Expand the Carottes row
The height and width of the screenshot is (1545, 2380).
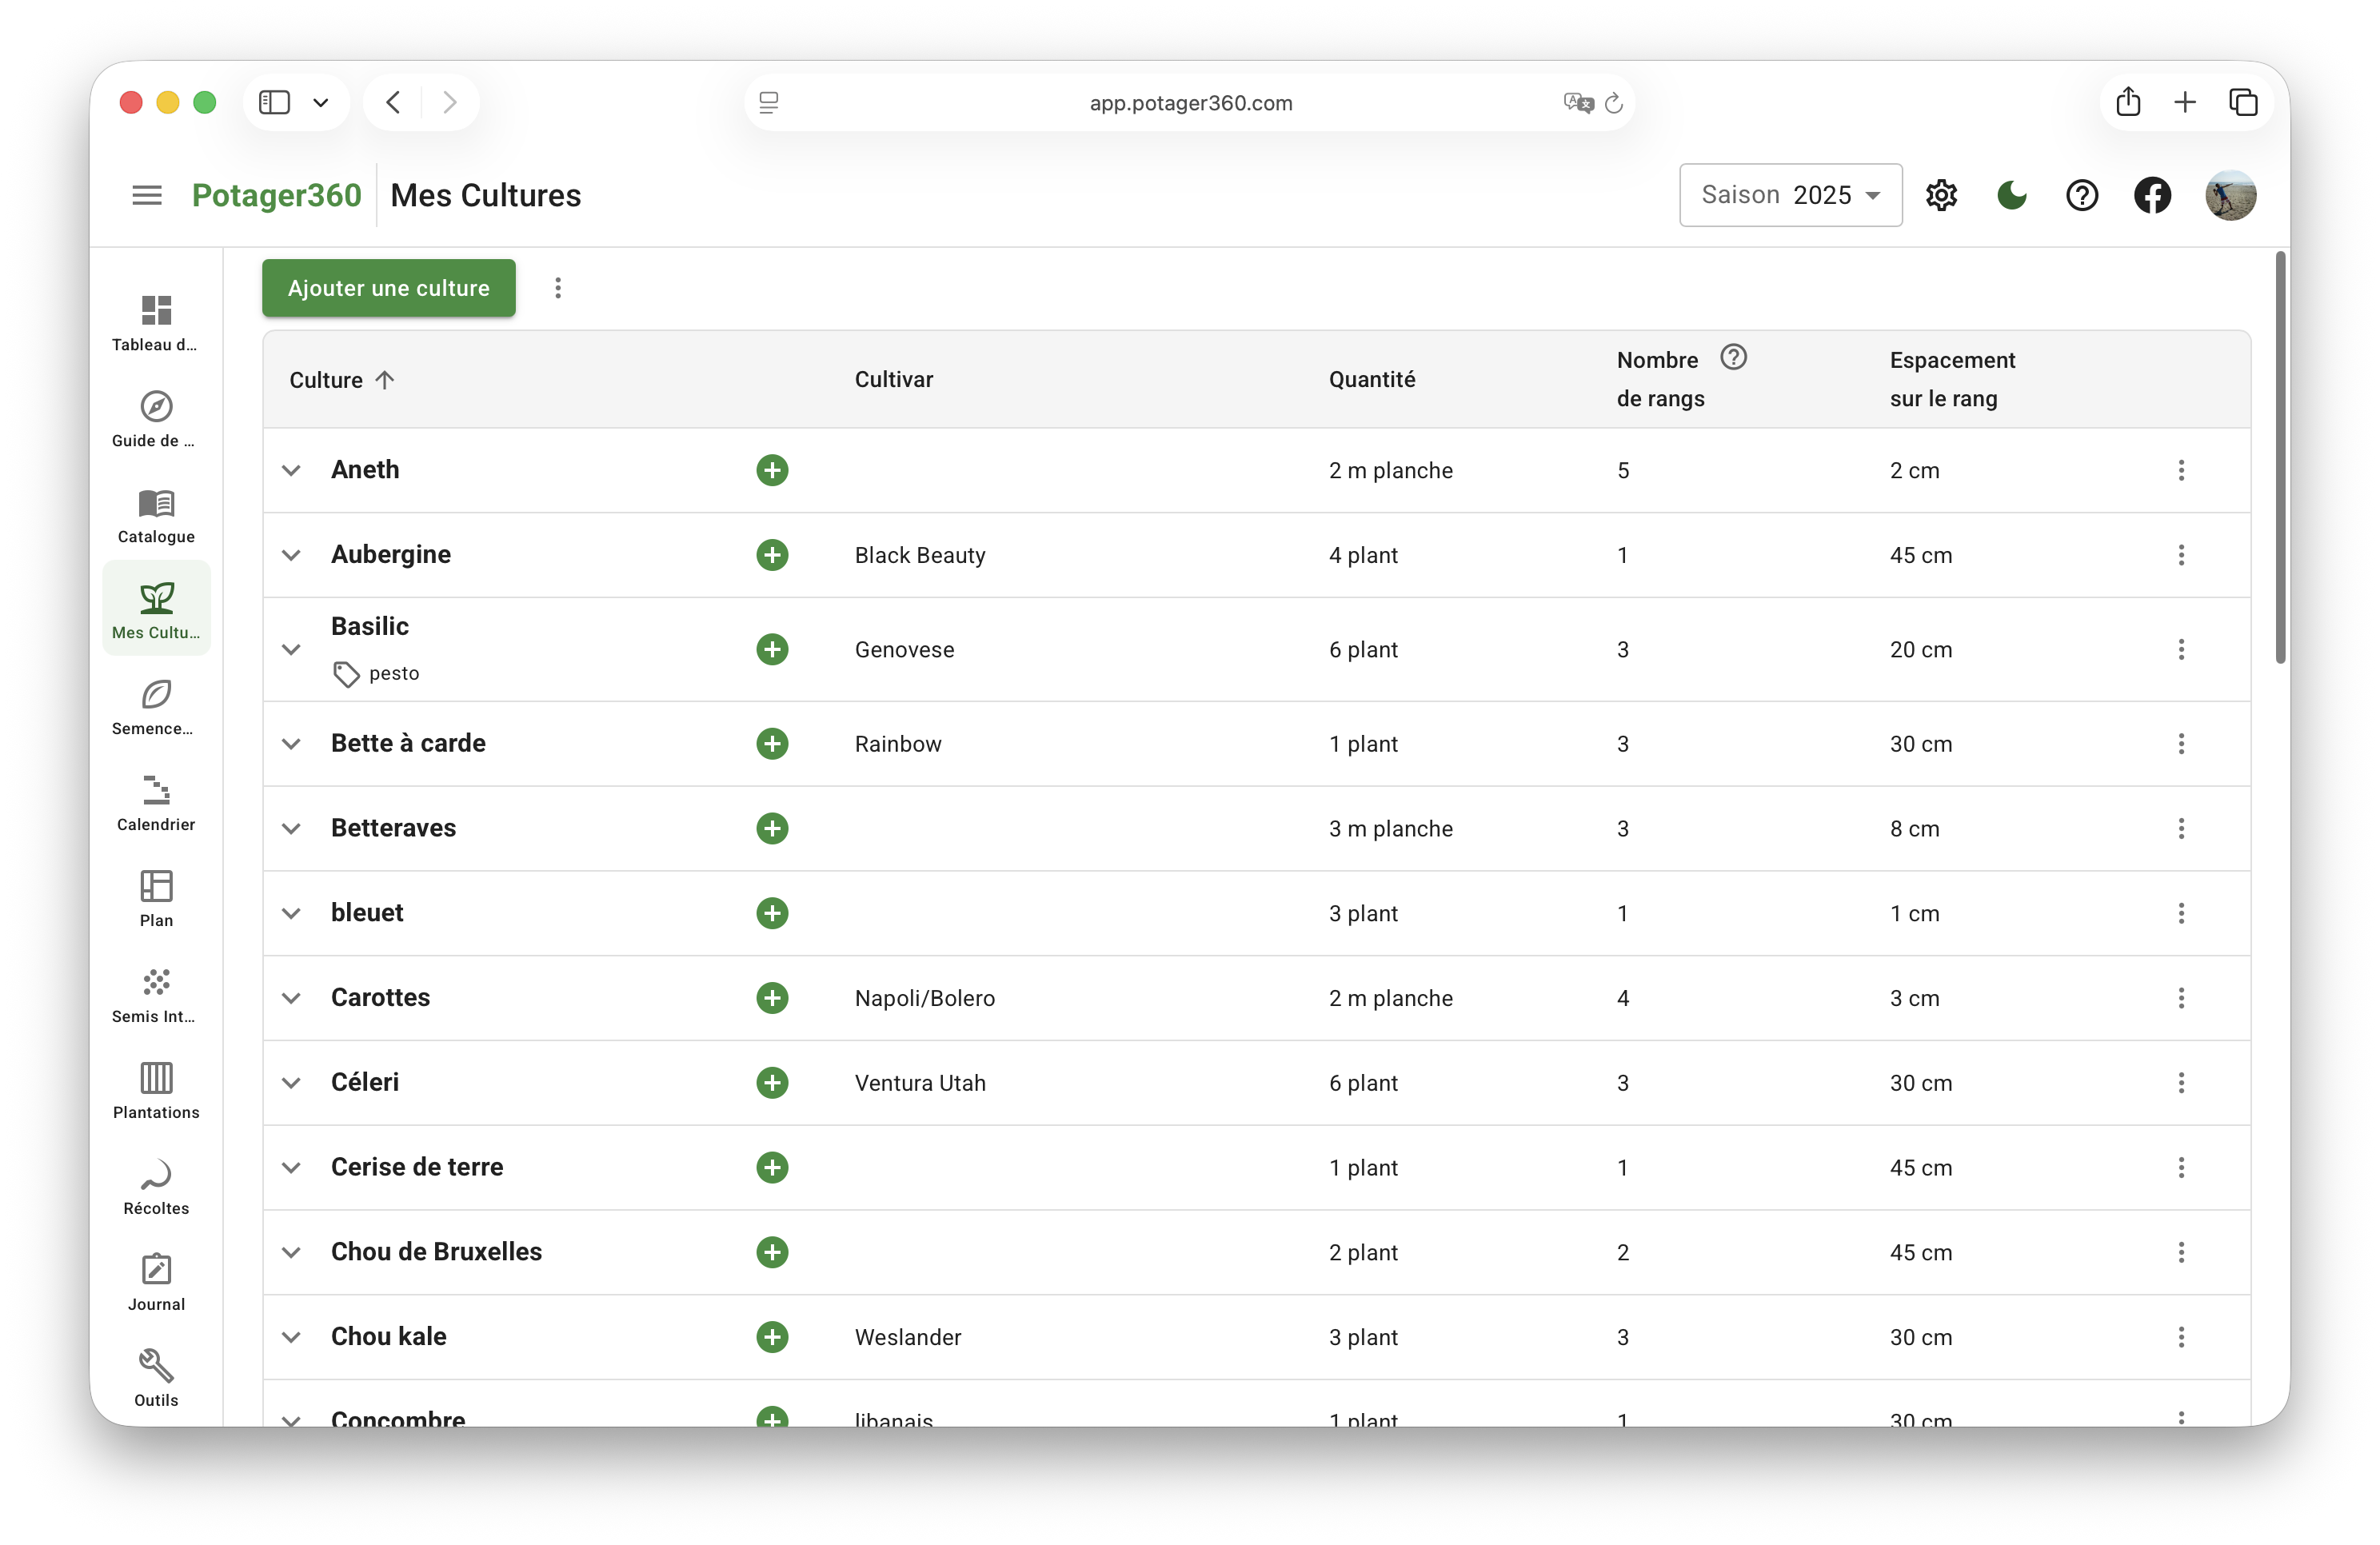click(291, 998)
